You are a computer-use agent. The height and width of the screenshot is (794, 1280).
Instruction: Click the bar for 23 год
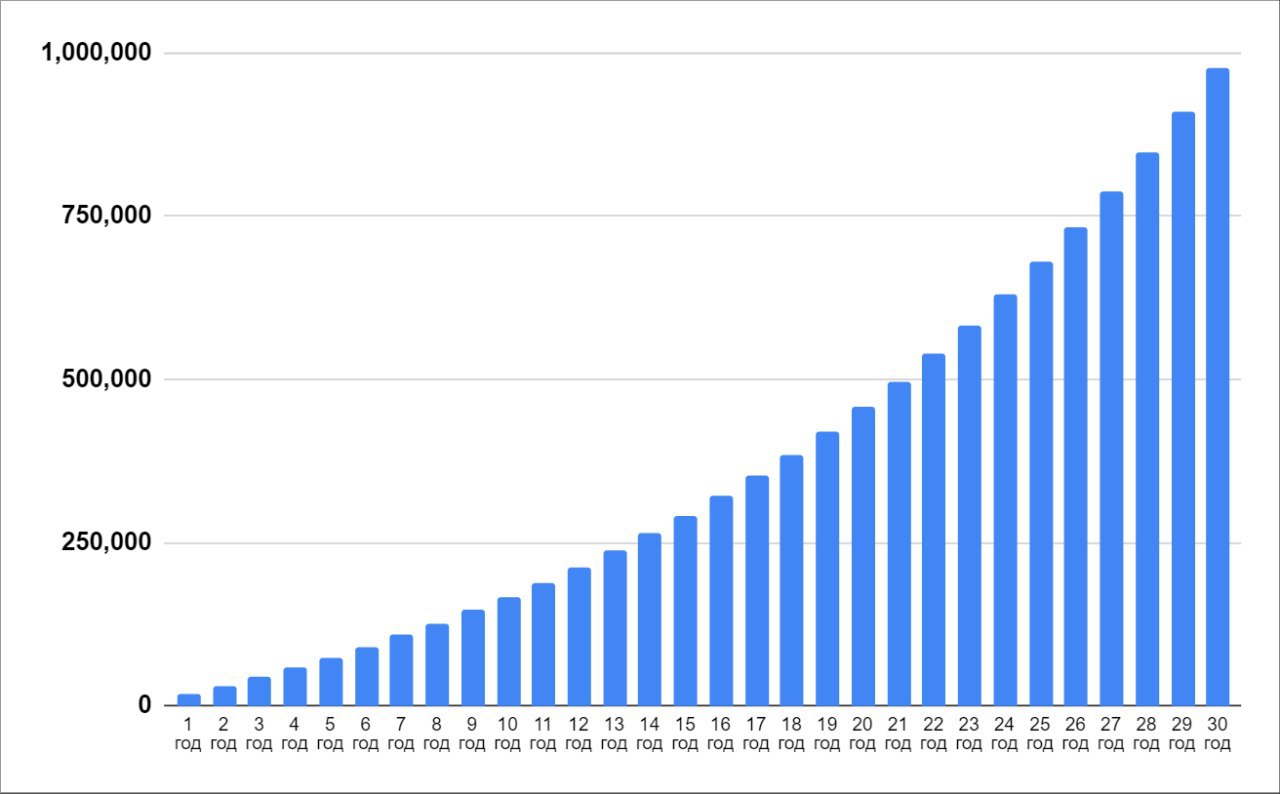[969, 516]
